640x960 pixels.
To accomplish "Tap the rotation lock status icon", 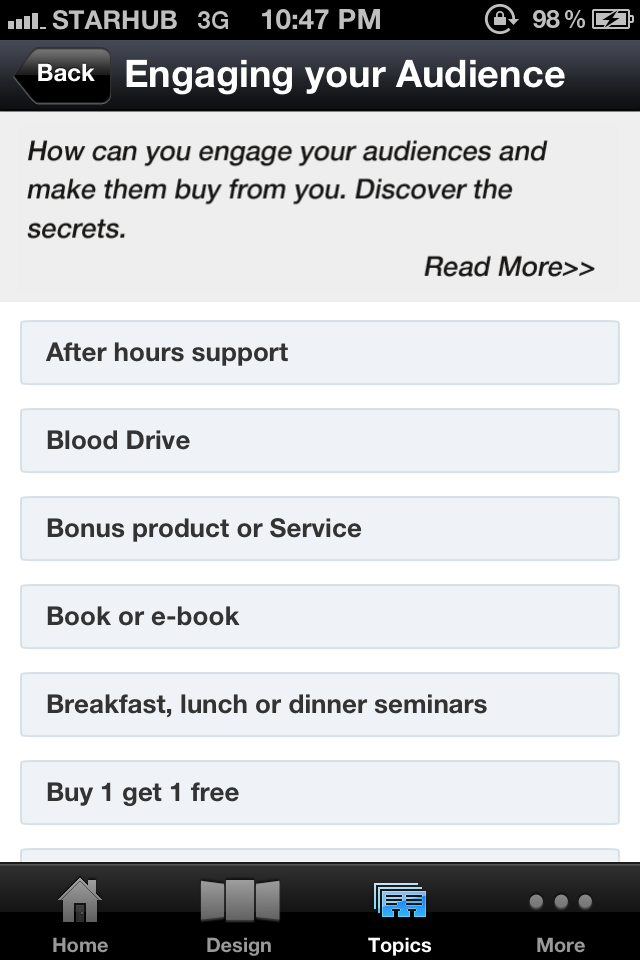I will [x=501, y=19].
